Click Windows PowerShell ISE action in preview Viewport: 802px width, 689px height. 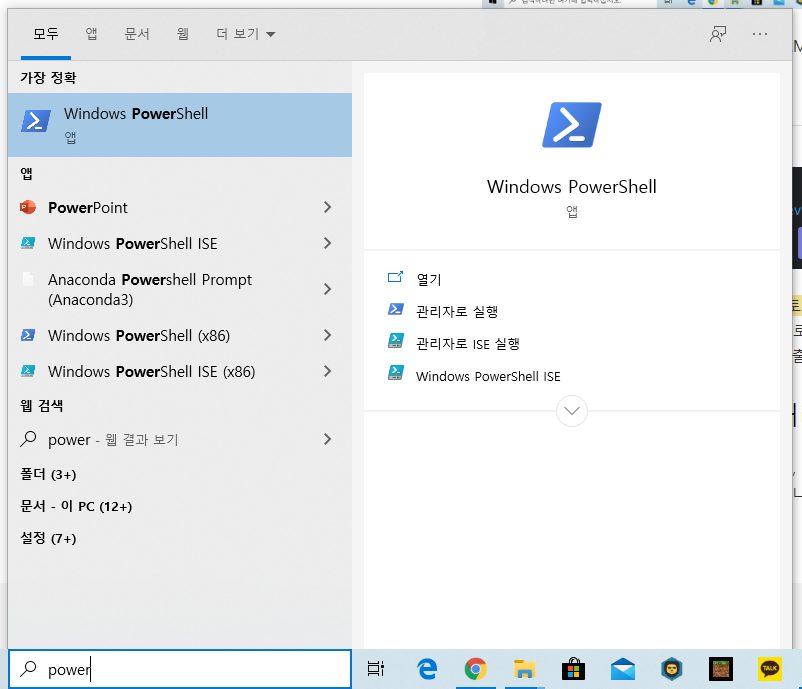click(488, 376)
